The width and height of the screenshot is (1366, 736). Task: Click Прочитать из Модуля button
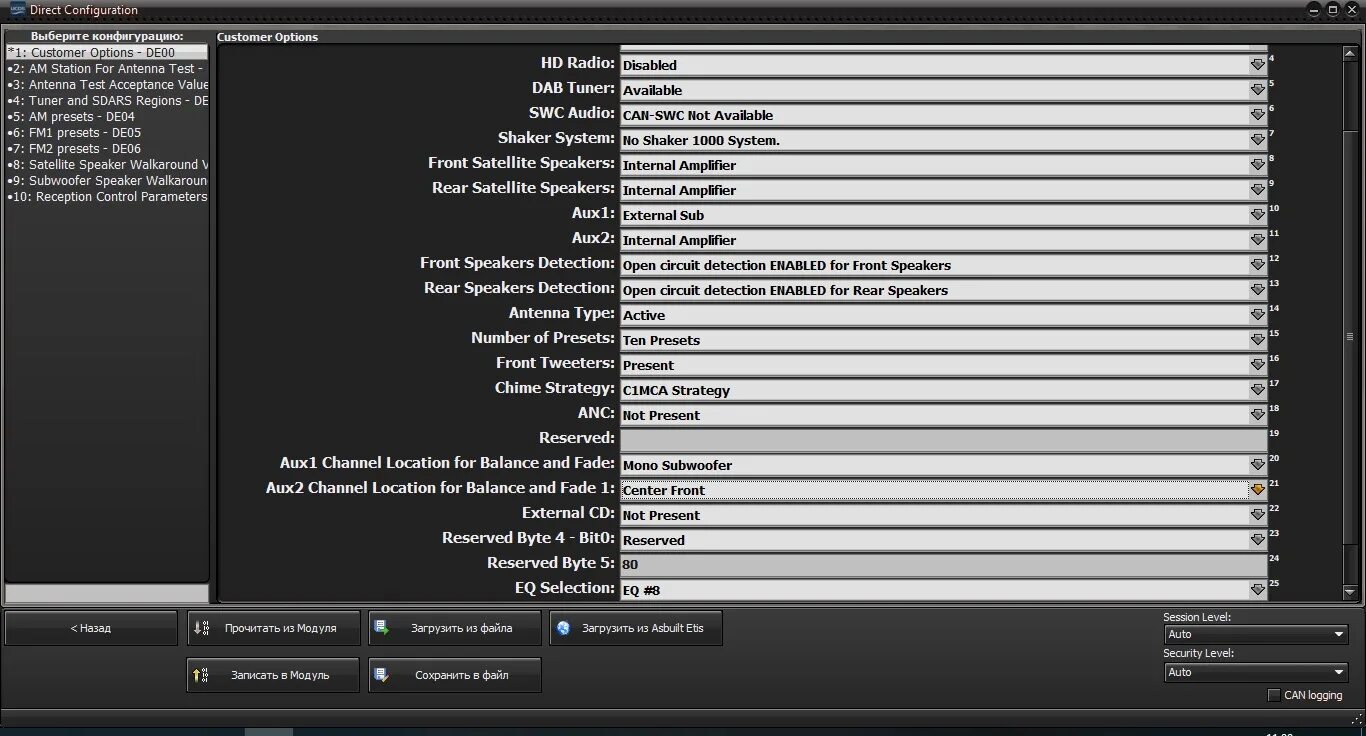tap(273, 628)
